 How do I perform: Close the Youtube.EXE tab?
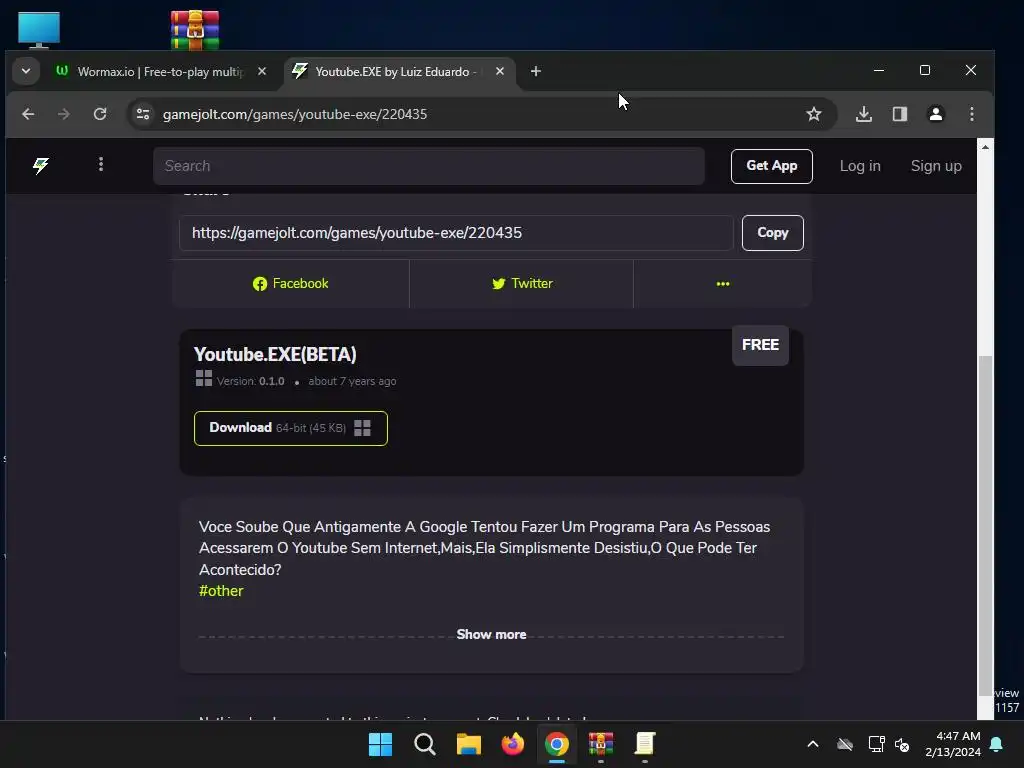pos(500,71)
